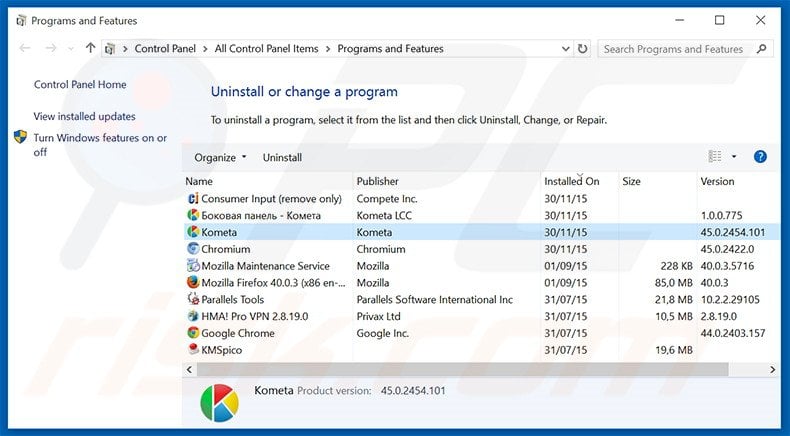Click the HMA! Pro VPN icon
The image size is (790, 436).
pyautogui.click(x=193, y=316)
